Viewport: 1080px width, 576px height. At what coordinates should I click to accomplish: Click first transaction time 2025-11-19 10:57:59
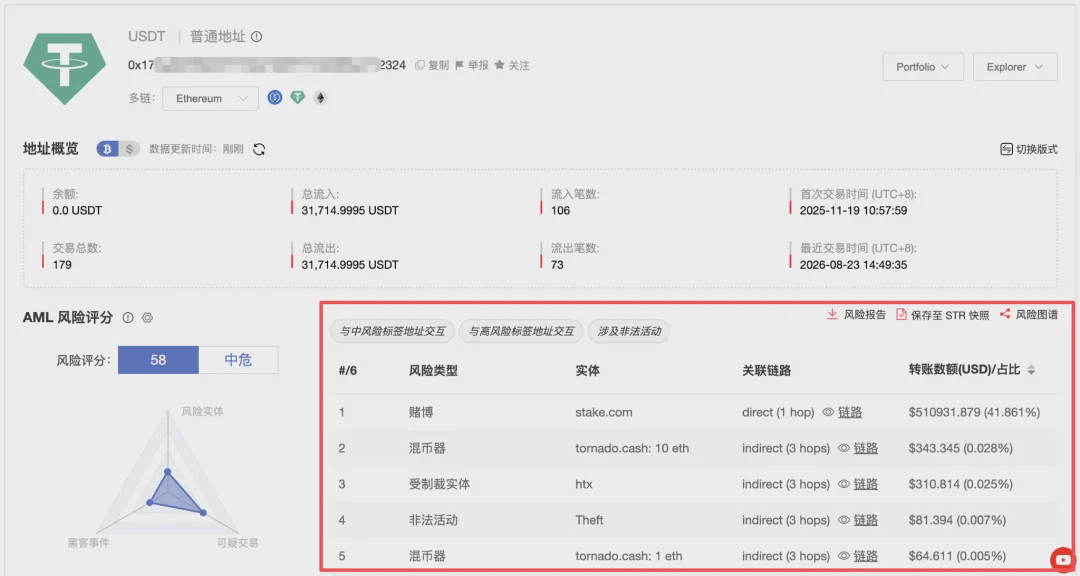point(853,210)
